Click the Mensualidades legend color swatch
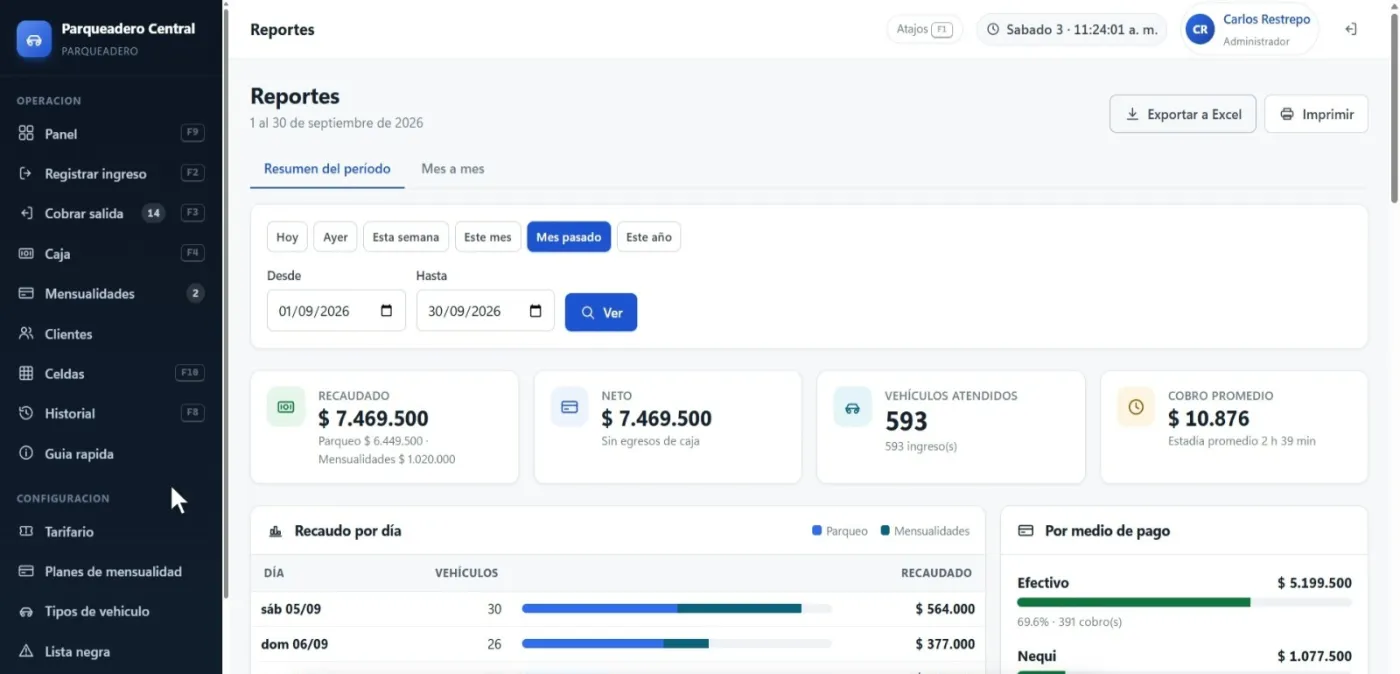Screen dimensions: 1400x674 pos(885,531)
